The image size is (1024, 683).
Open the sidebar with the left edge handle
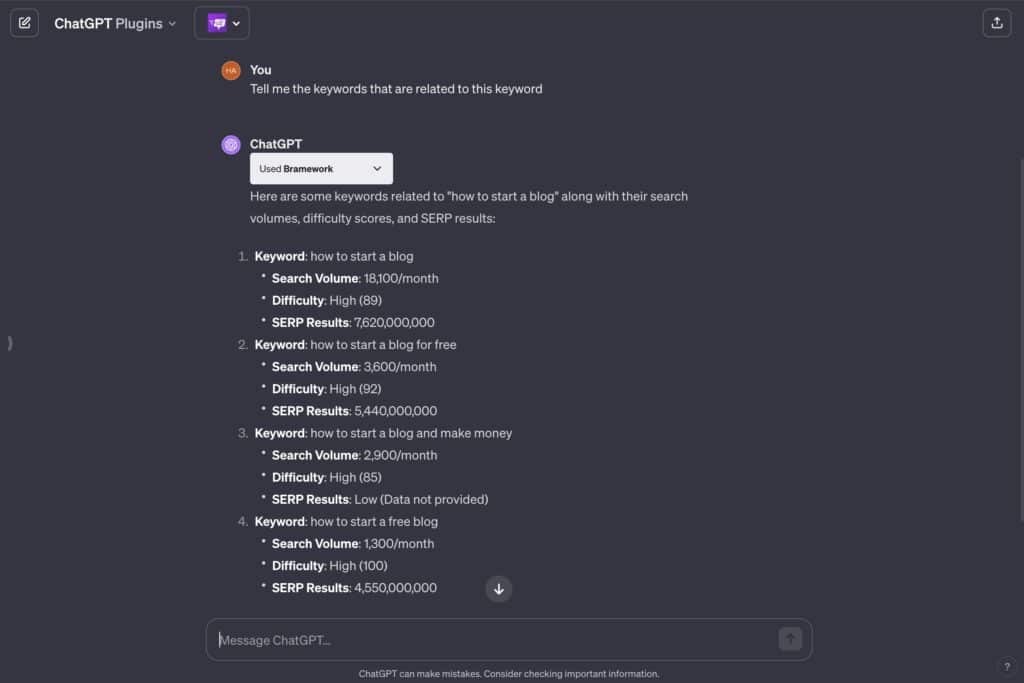[x=10, y=343]
